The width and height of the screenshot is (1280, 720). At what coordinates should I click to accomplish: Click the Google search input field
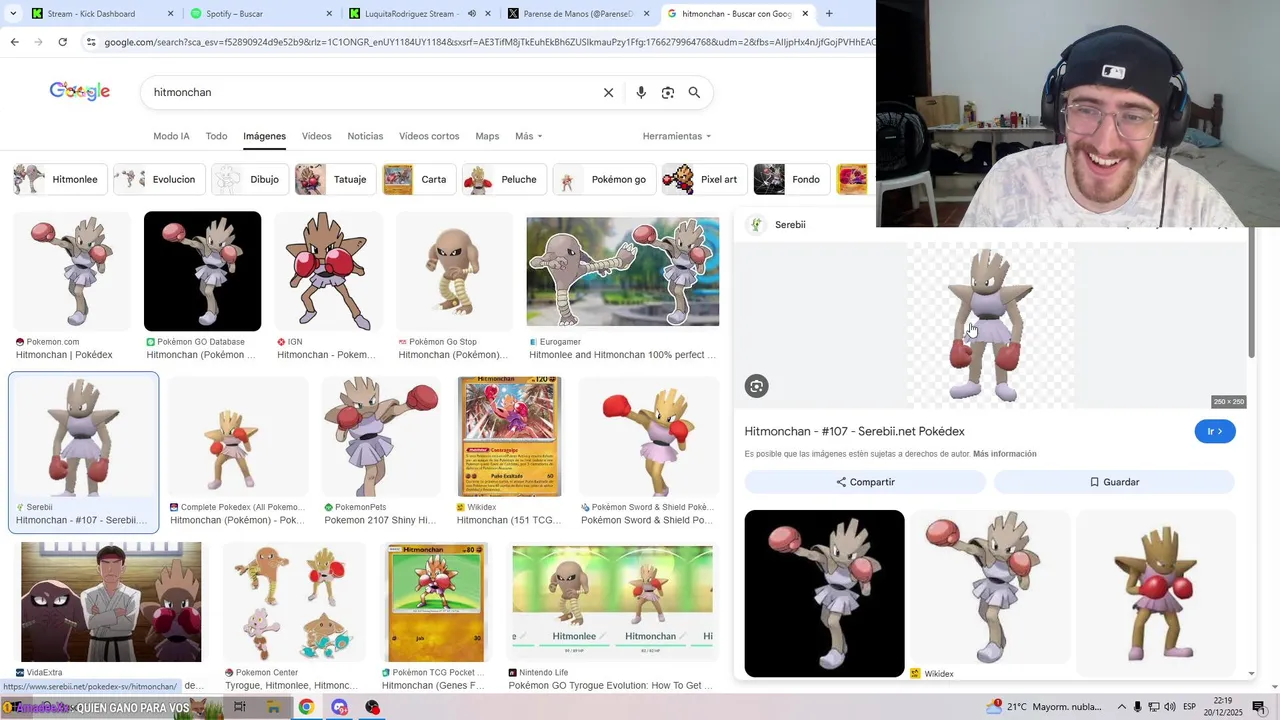pos(370,92)
